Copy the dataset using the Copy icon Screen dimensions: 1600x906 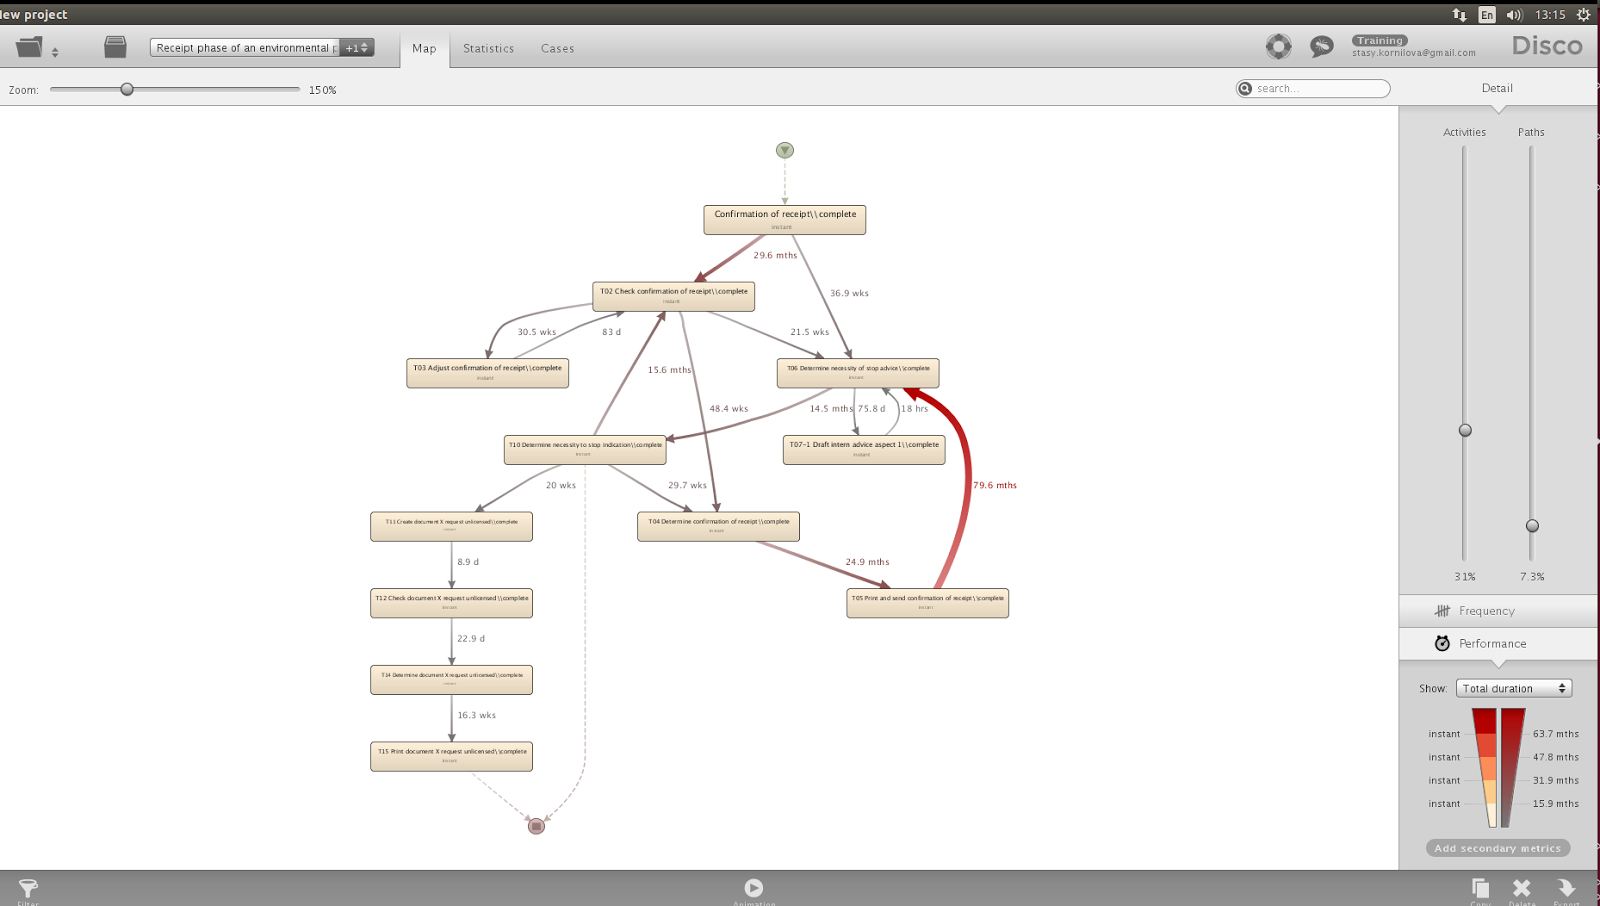click(x=1479, y=888)
